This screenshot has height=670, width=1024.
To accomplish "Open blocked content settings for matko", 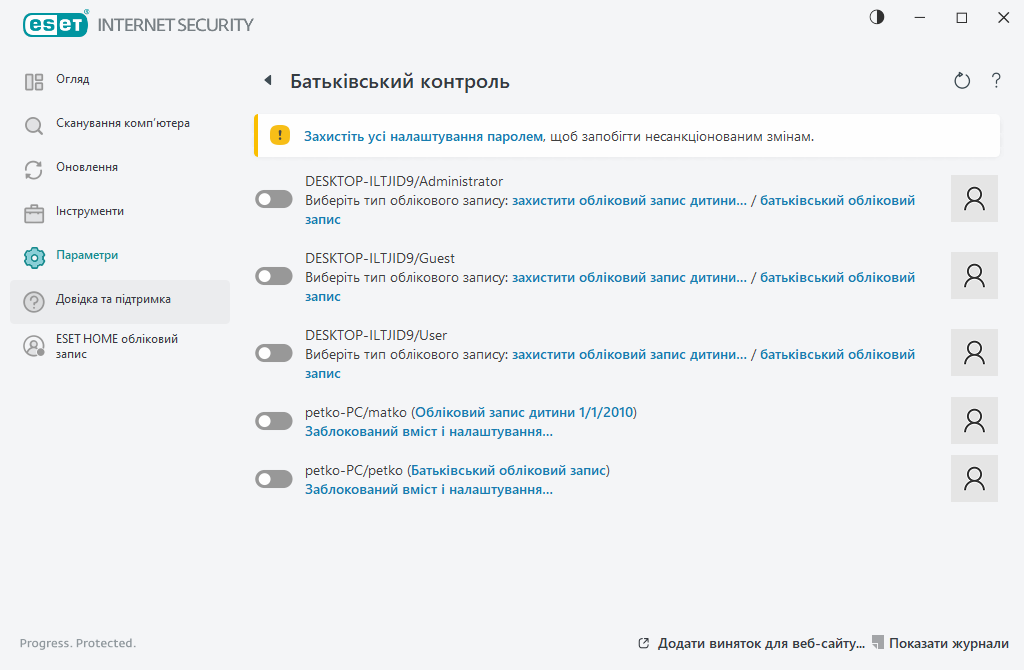I will (x=429, y=432).
